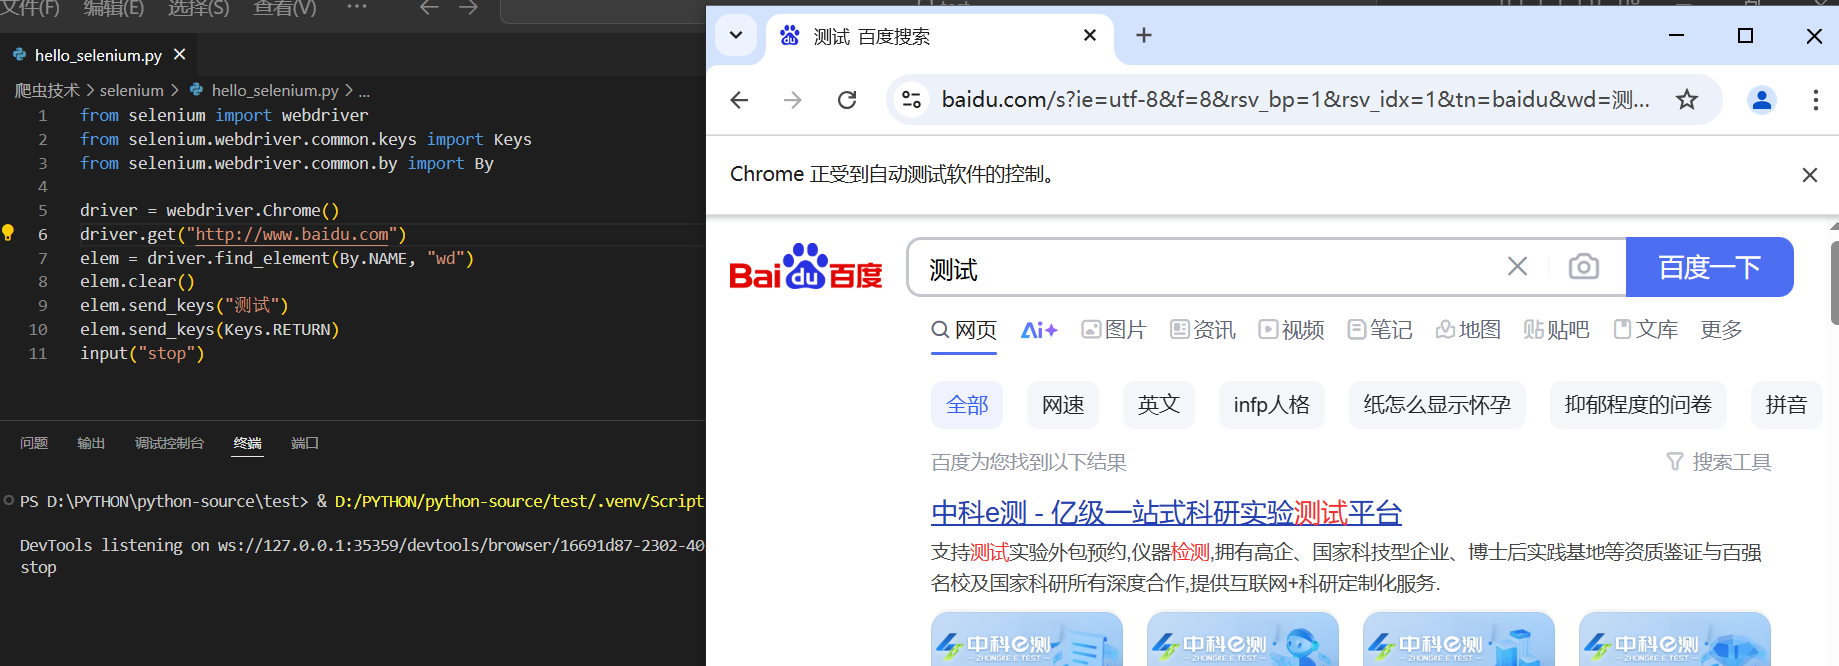Viewport: 1839px width, 666px height.
Task: Open the 终端 panel tab
Action: pyautogui.click(x=248, y=443)
